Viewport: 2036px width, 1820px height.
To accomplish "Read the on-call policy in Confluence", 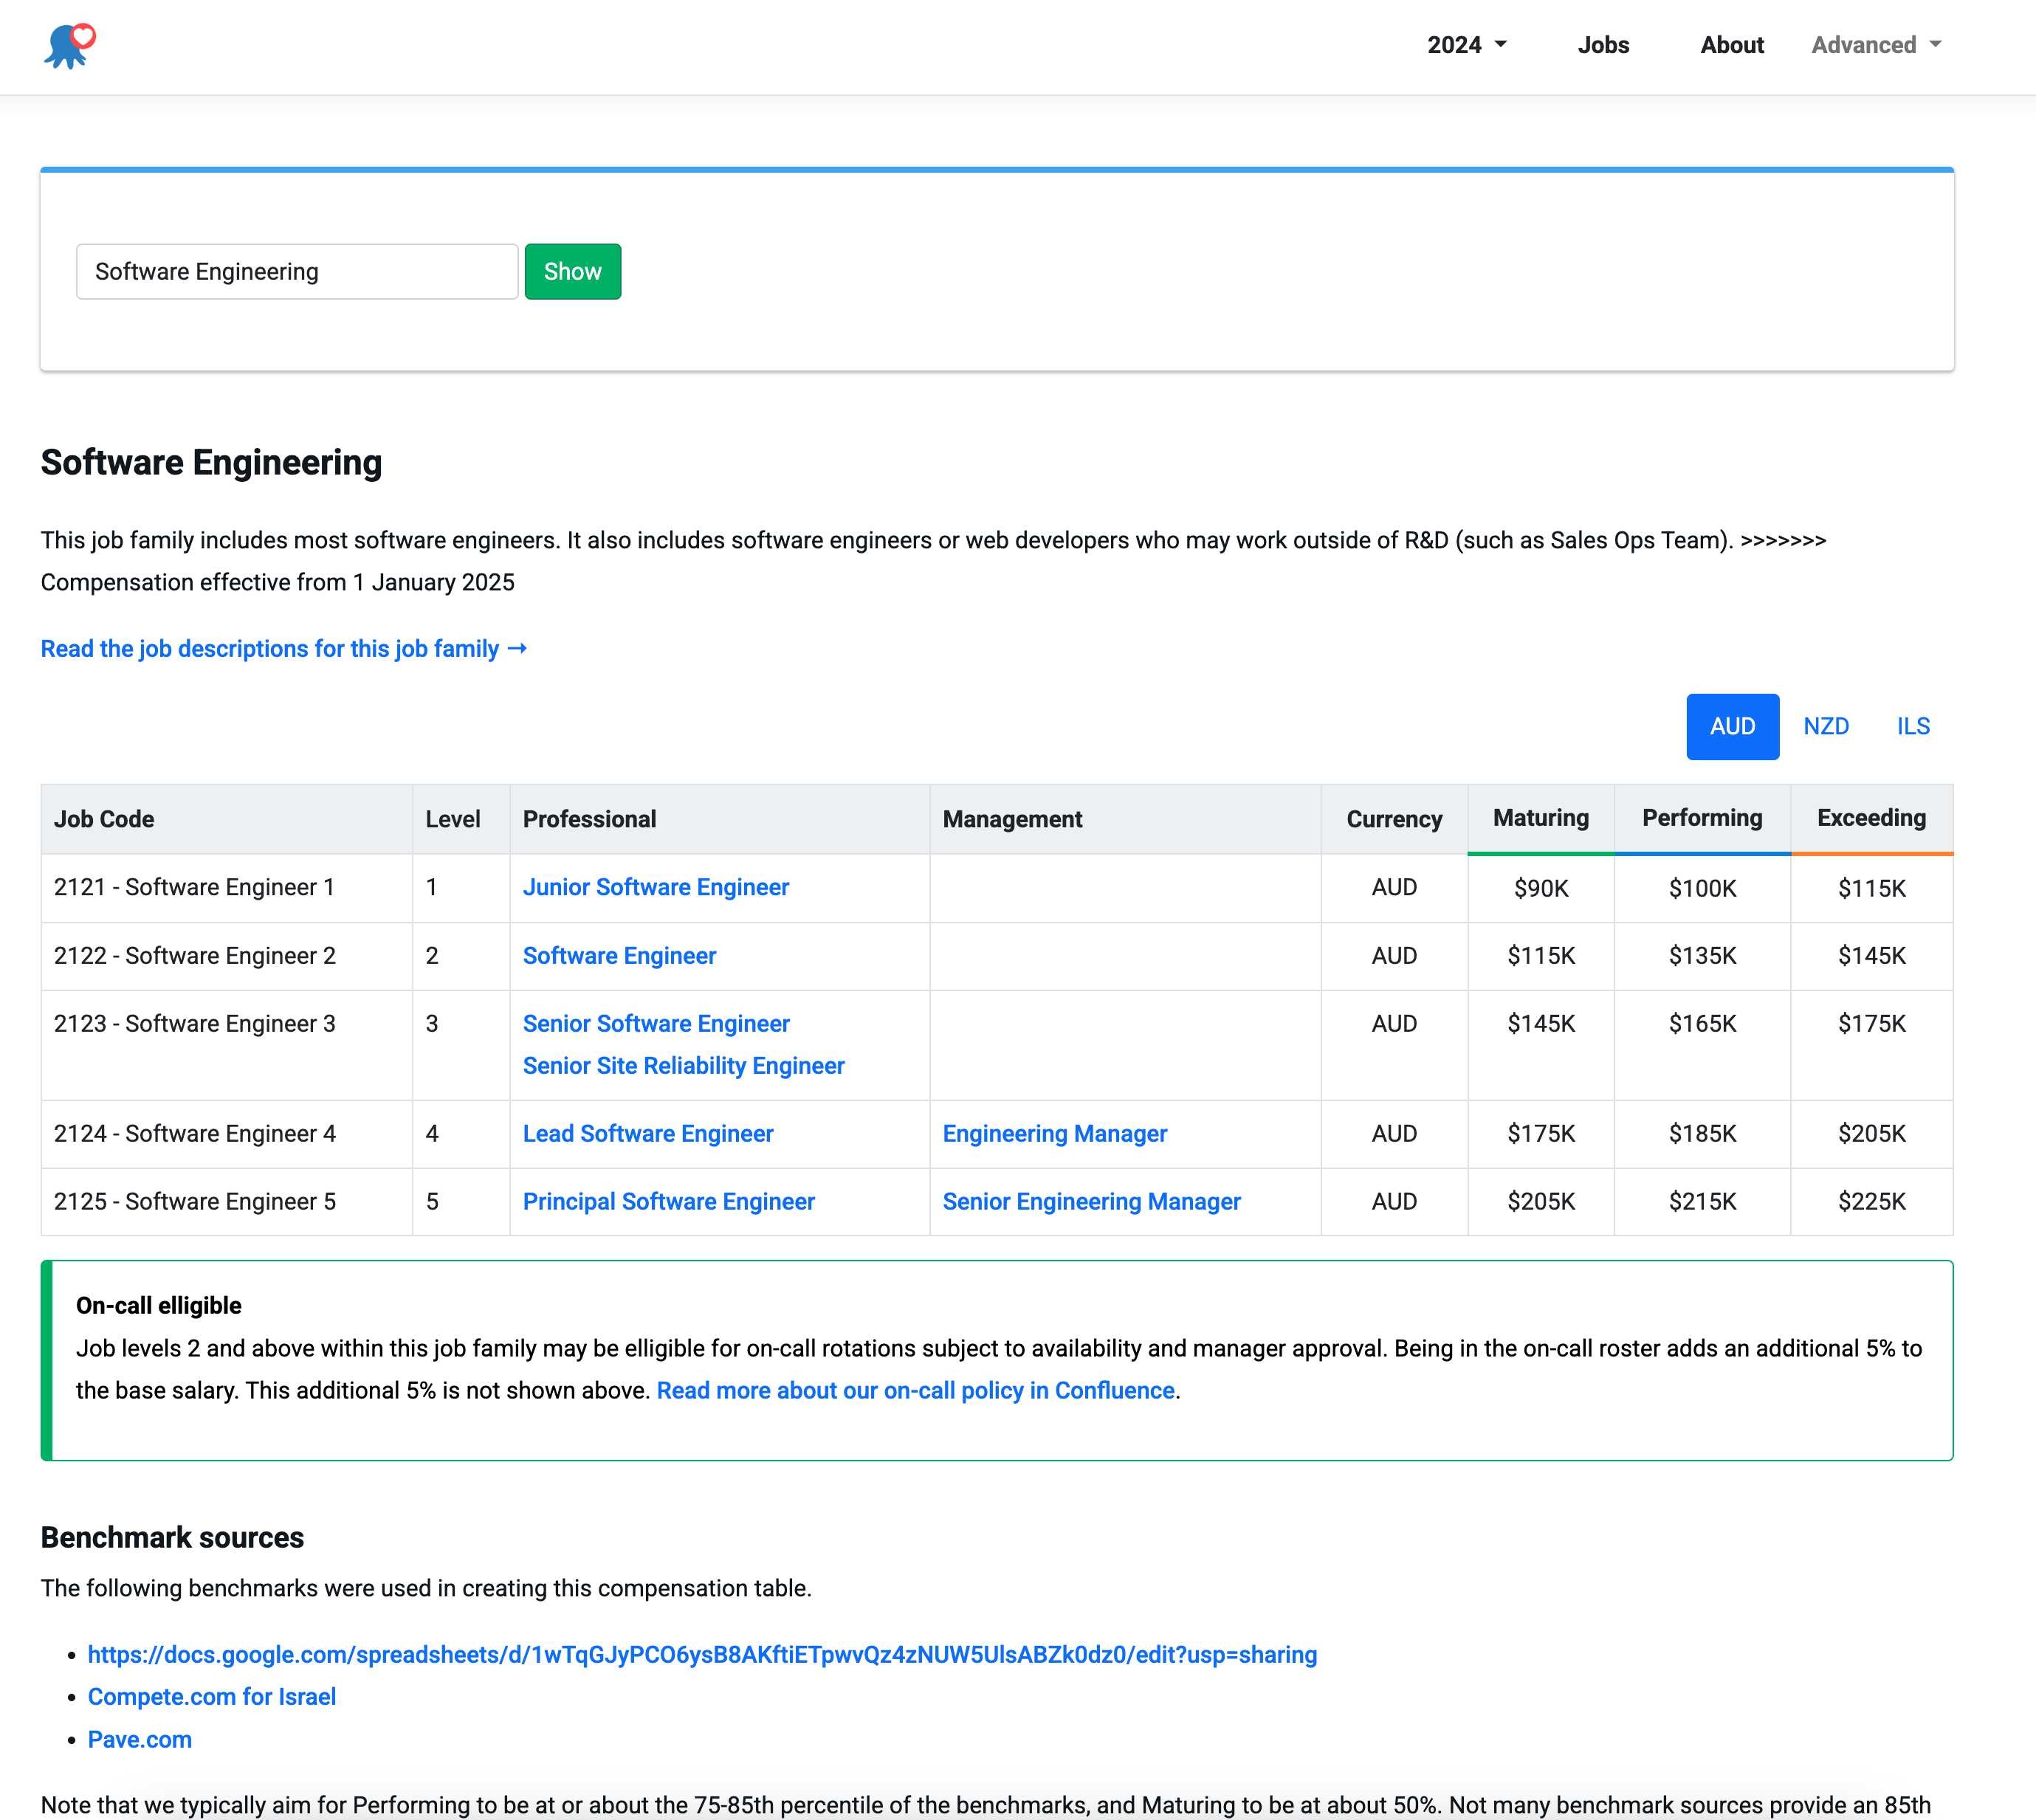I will pos(915,1390).
